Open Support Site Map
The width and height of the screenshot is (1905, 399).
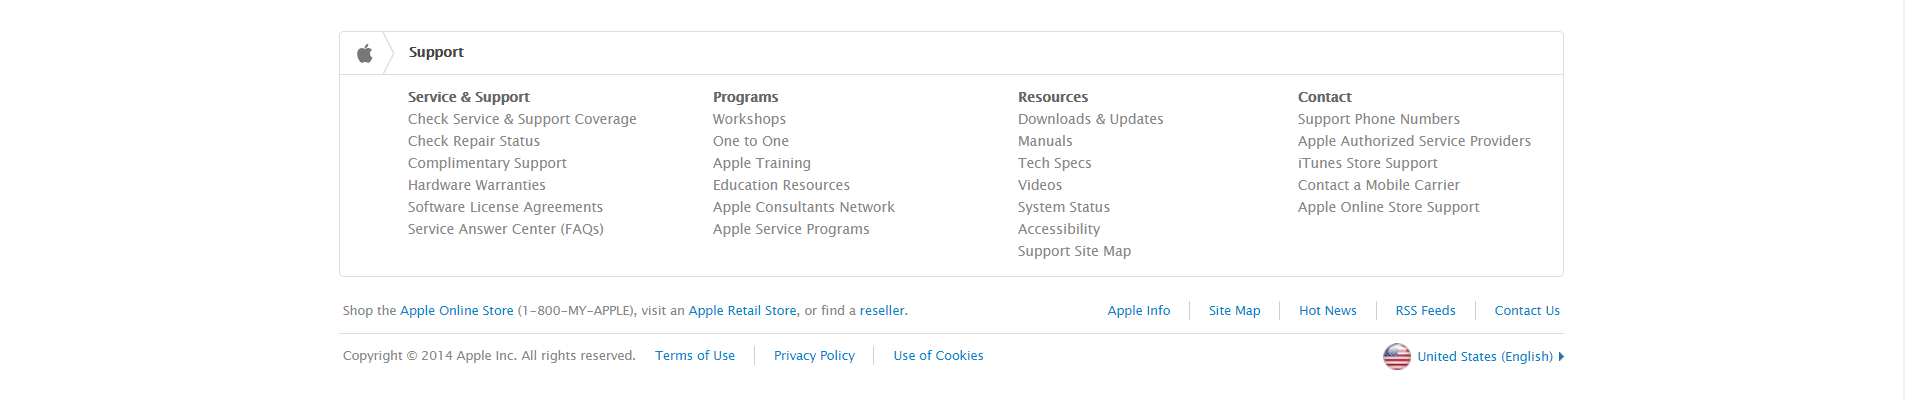(1074, 251)
